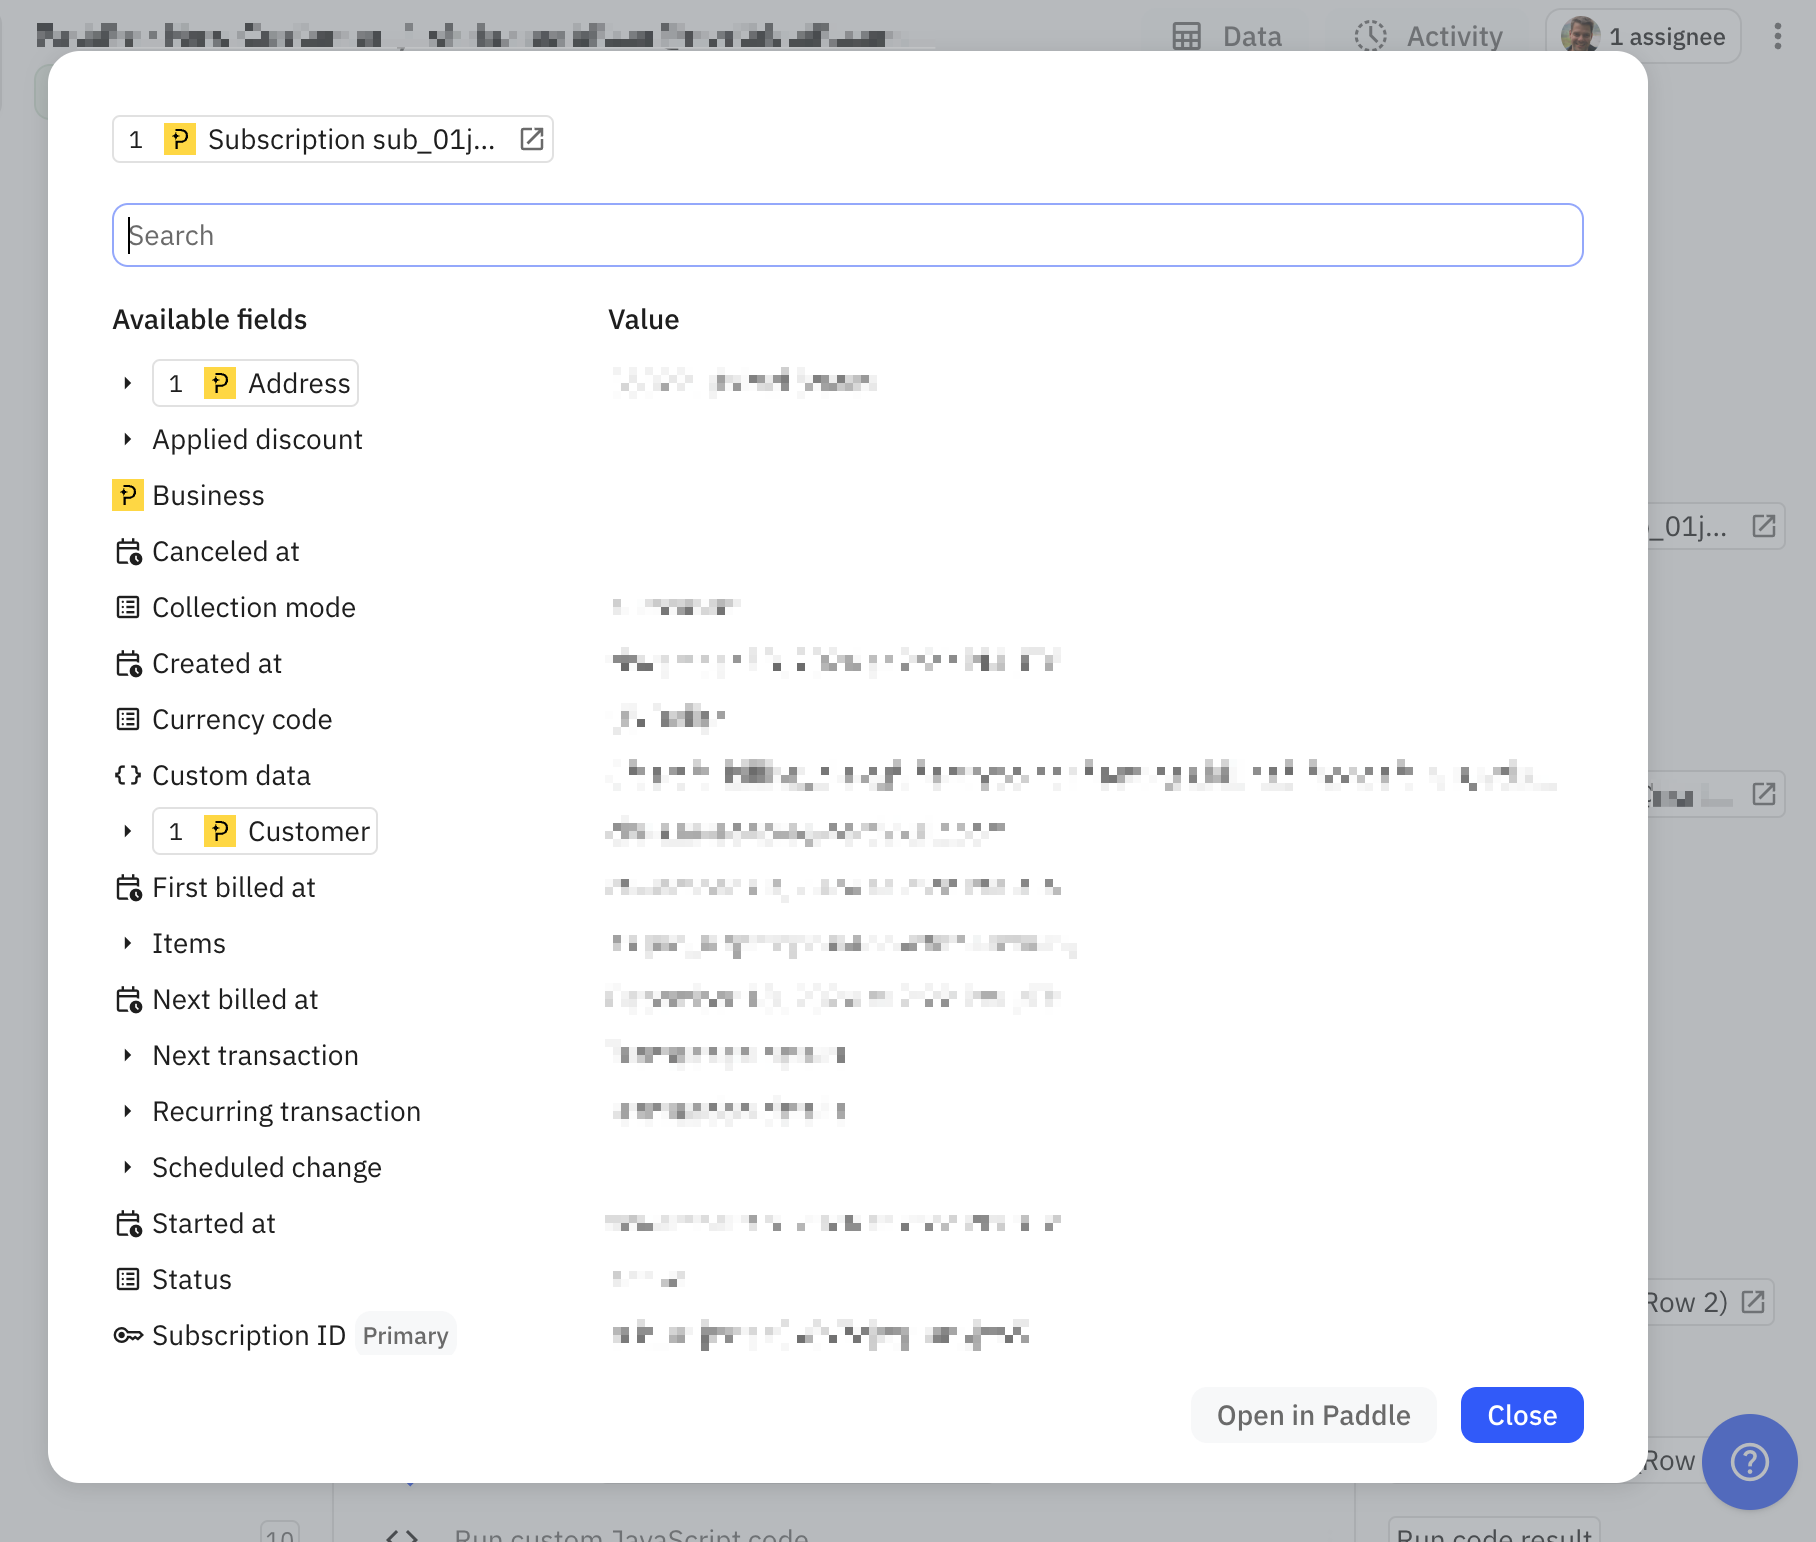1816x1542 pixels.
Task: Switch to the Activity view
Action: [1453, 36]
